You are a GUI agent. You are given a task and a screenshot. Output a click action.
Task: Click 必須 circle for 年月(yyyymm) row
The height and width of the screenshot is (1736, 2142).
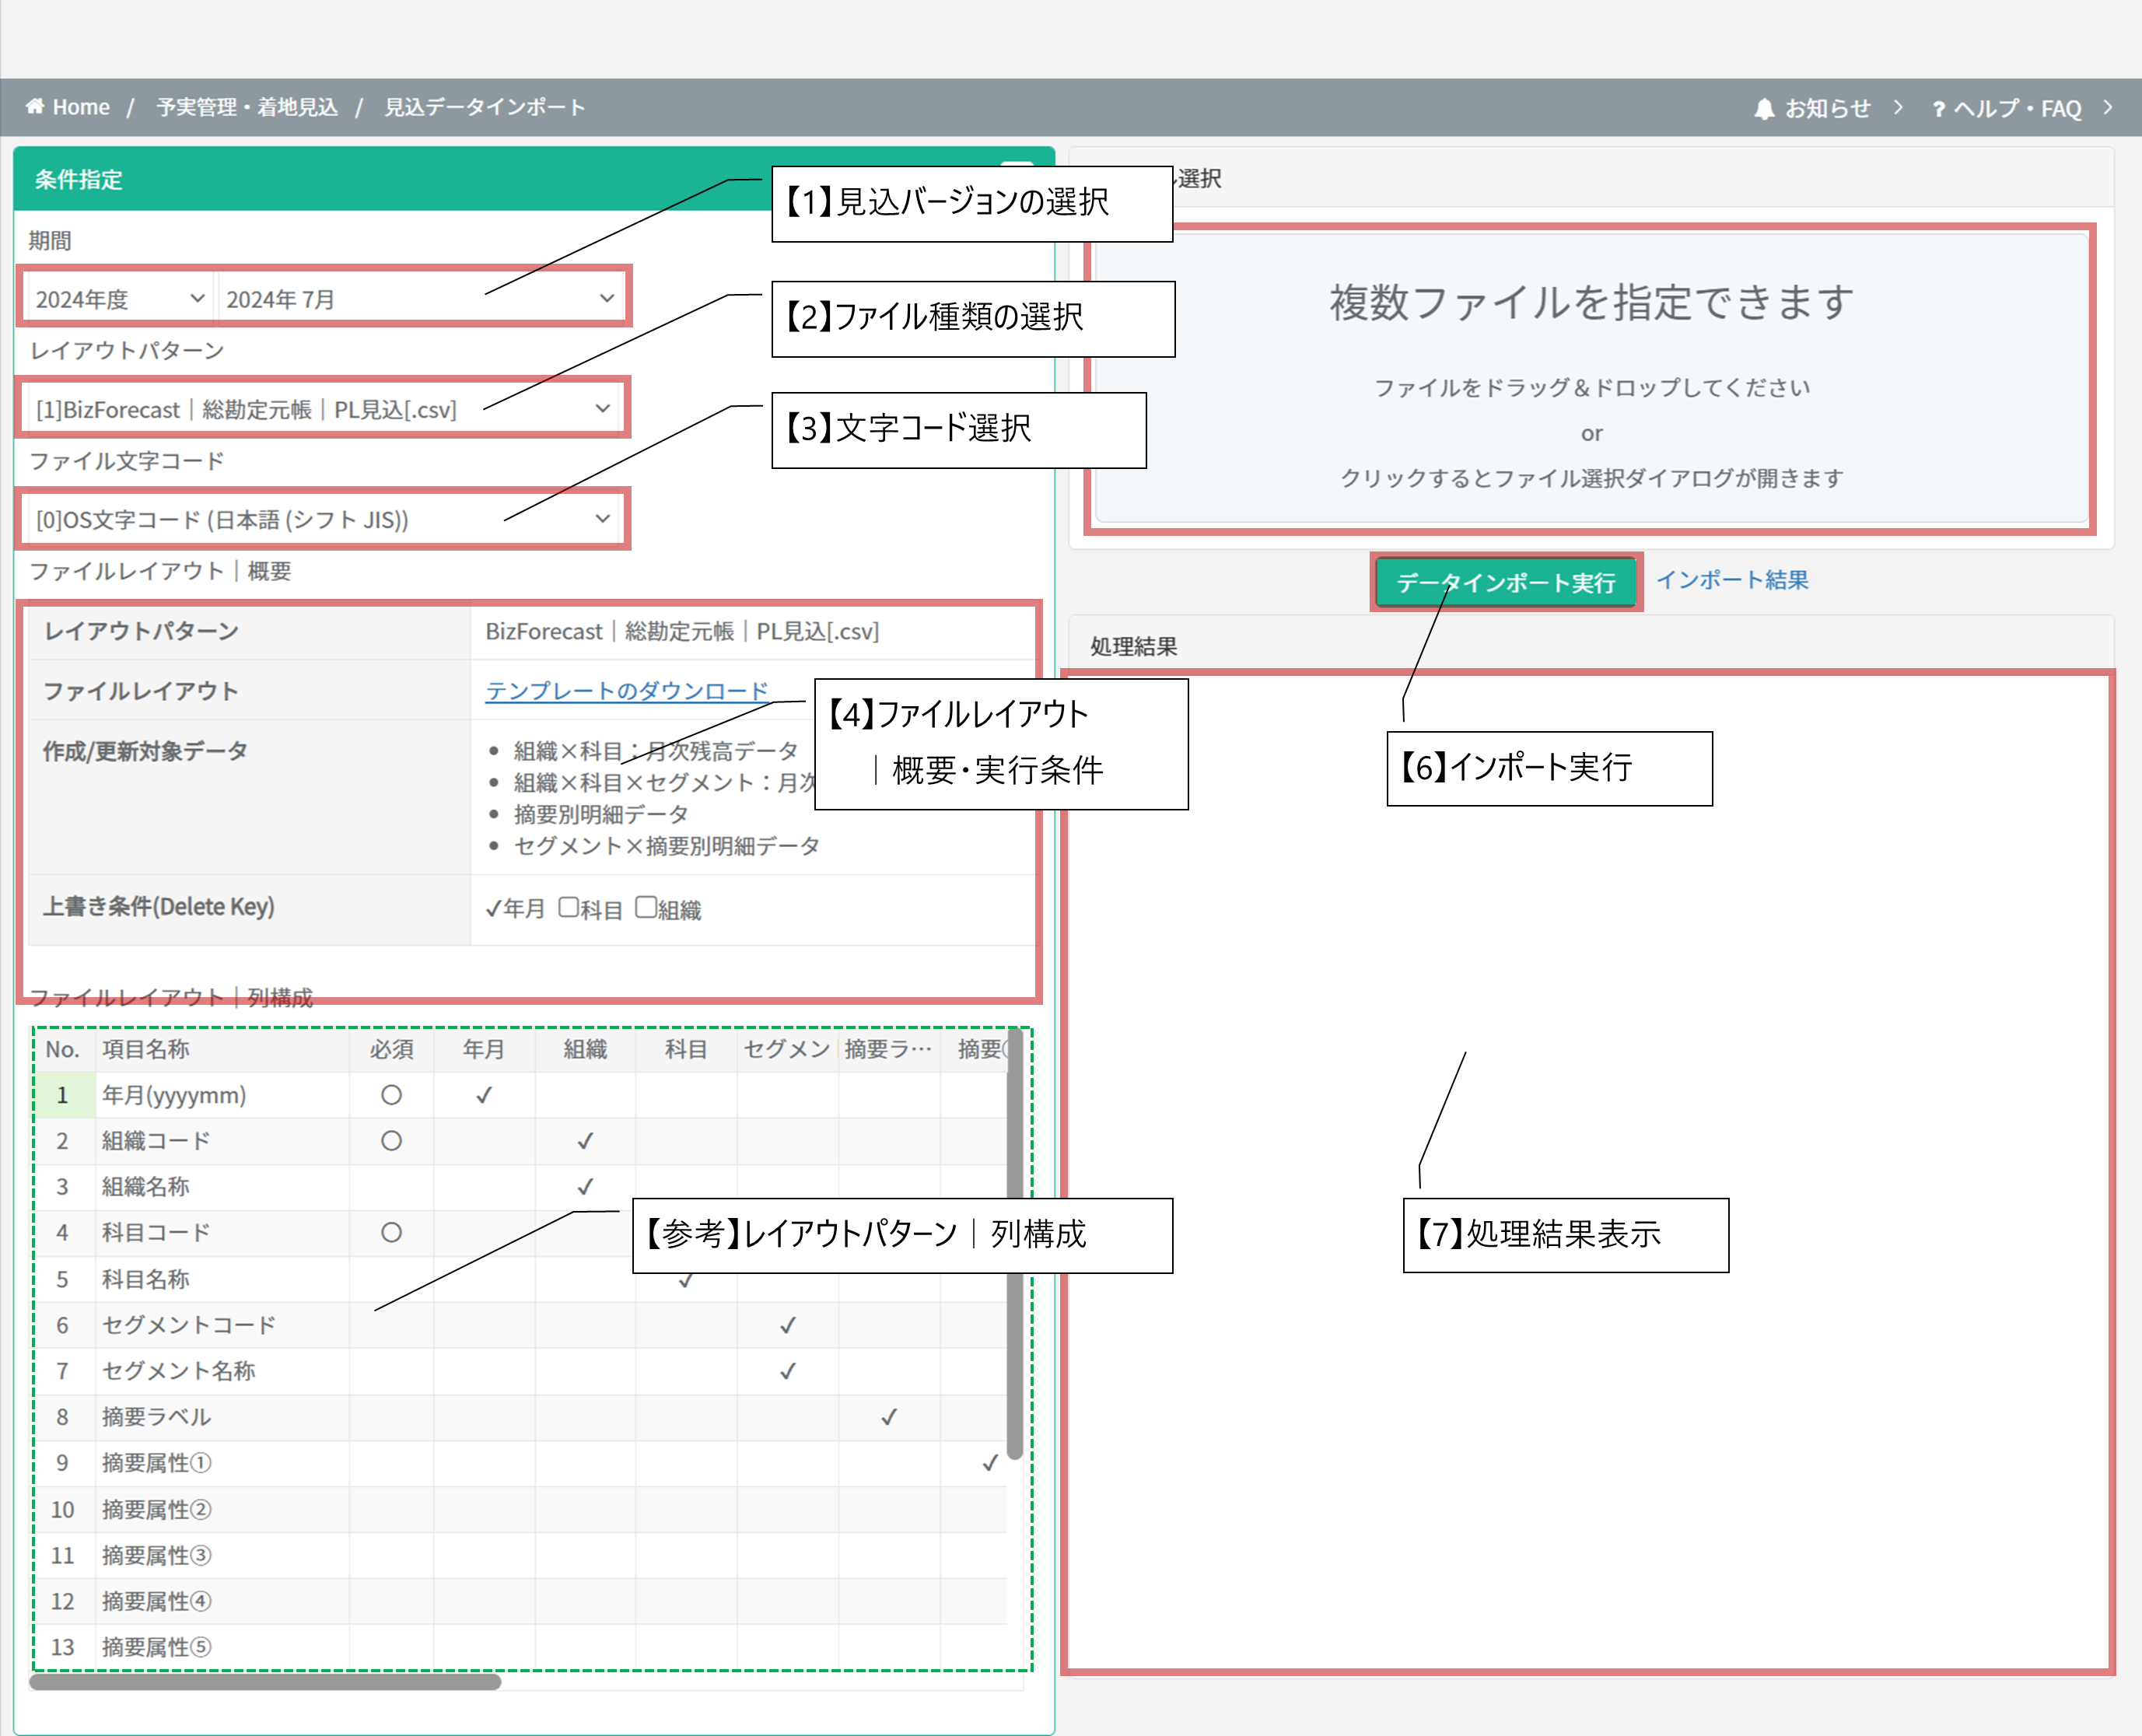391,1095
